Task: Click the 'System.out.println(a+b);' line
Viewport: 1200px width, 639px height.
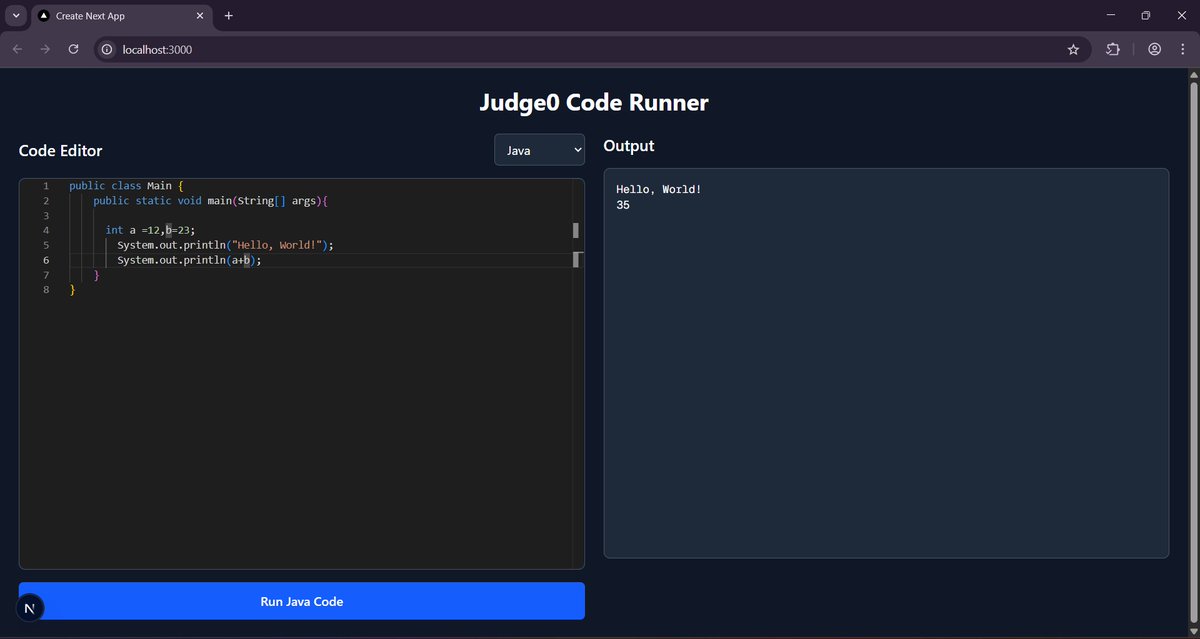Action: (x=189, y=260)
